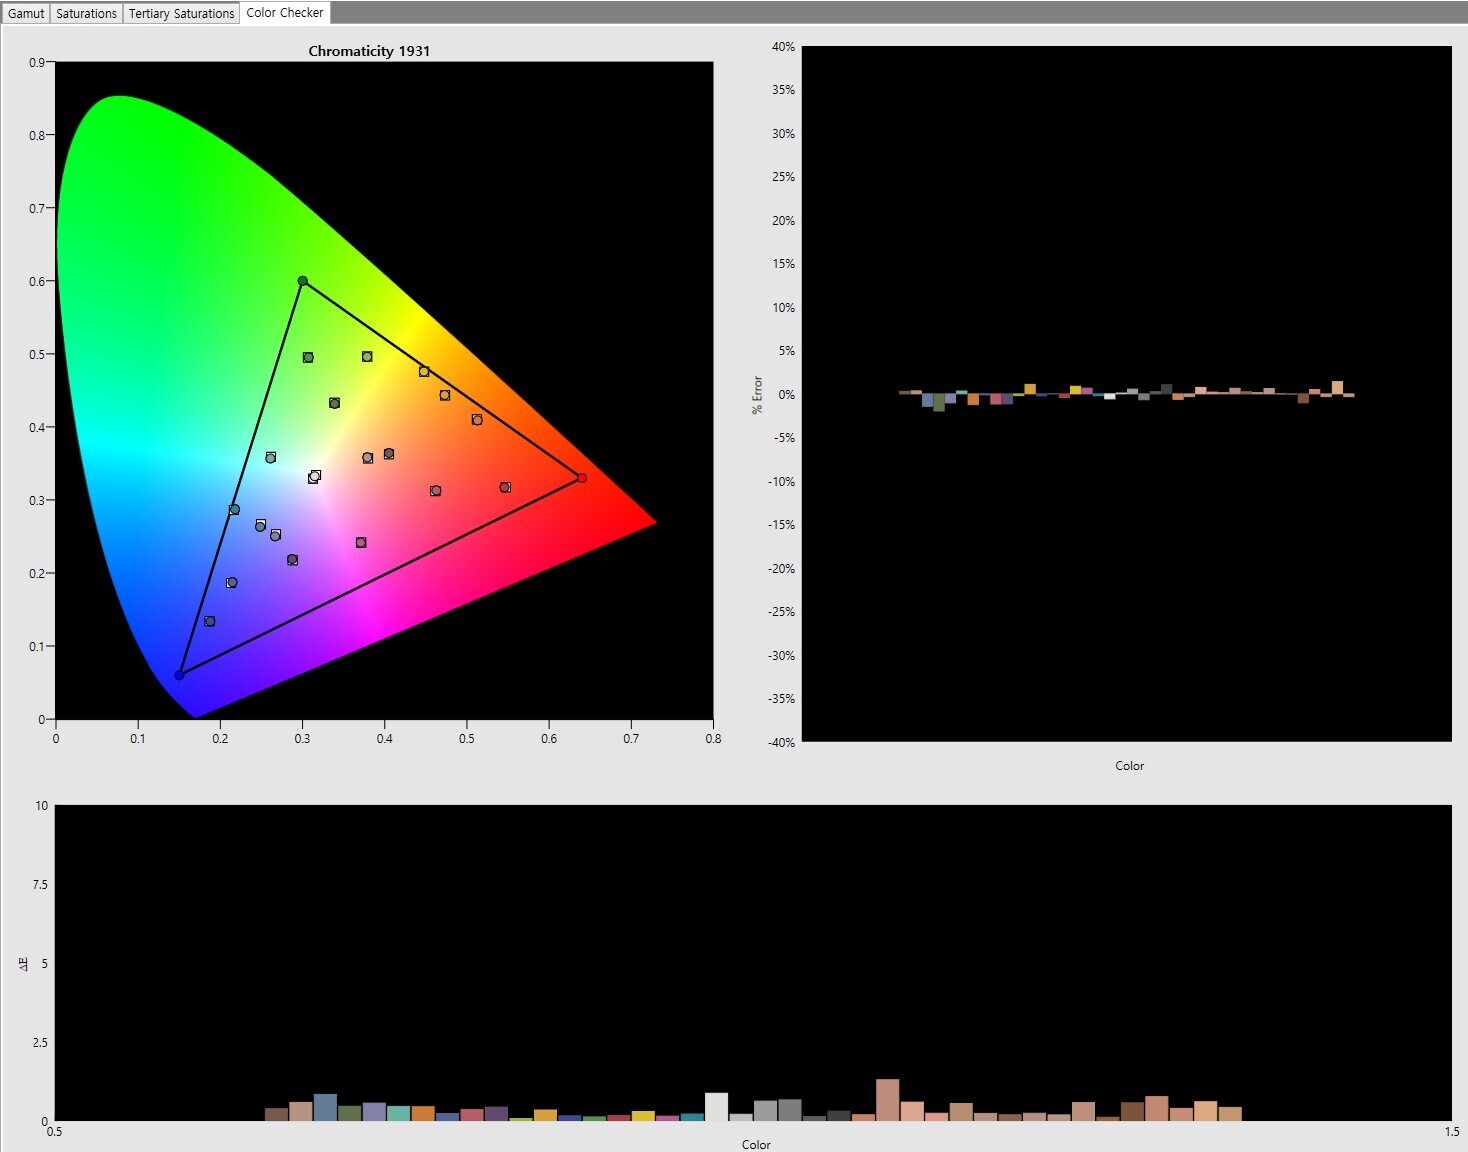The image size is (1468, 1152).
Task: Click the 0.8 tick on chromaticity x-axis
Action: [x=713, y=739]
